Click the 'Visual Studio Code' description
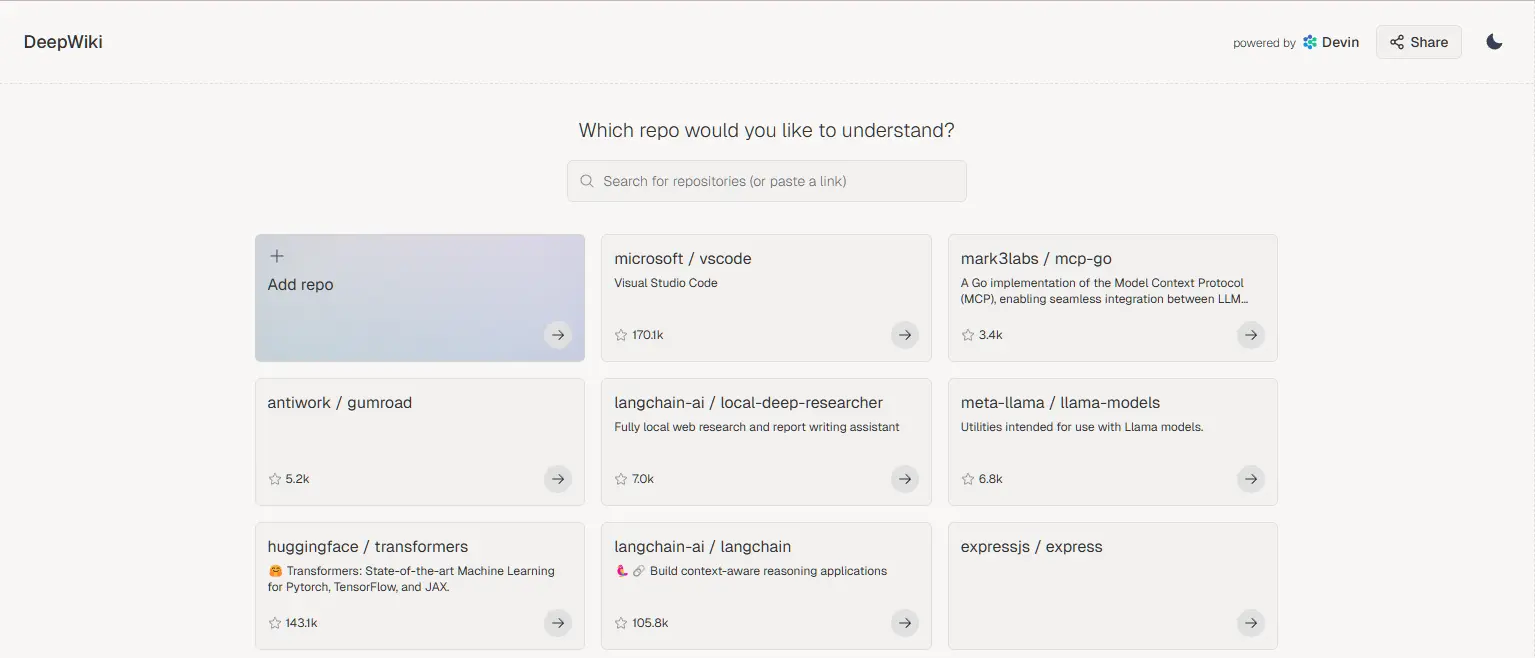Viewport: 1535px width, 658px height. [666, 283]
